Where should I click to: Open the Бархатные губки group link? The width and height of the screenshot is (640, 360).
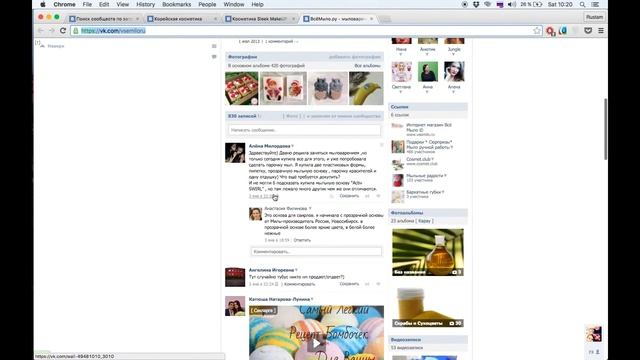[x=424, y=192]
